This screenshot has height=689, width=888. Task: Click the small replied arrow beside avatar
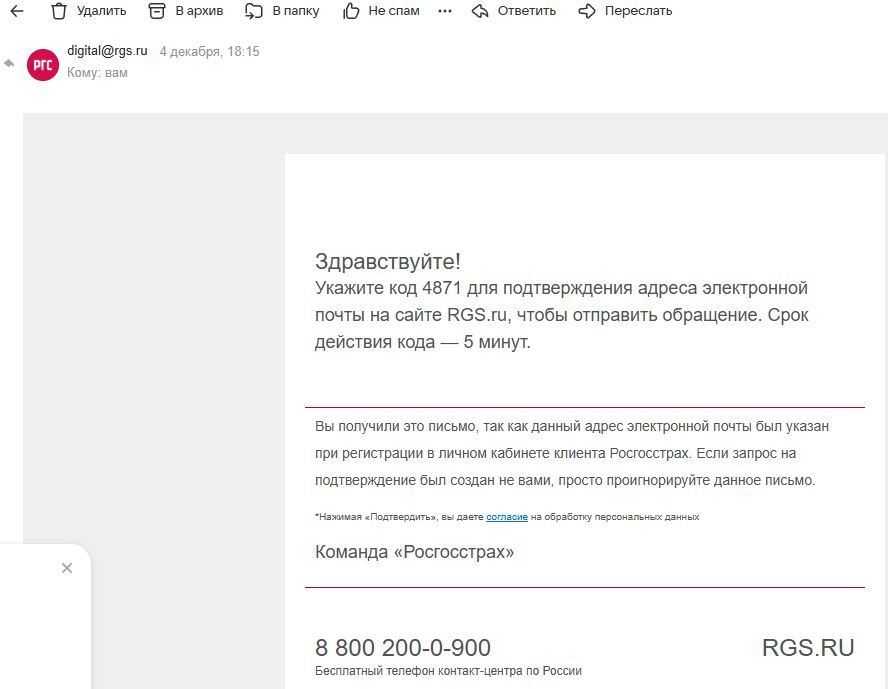(10, 64)
